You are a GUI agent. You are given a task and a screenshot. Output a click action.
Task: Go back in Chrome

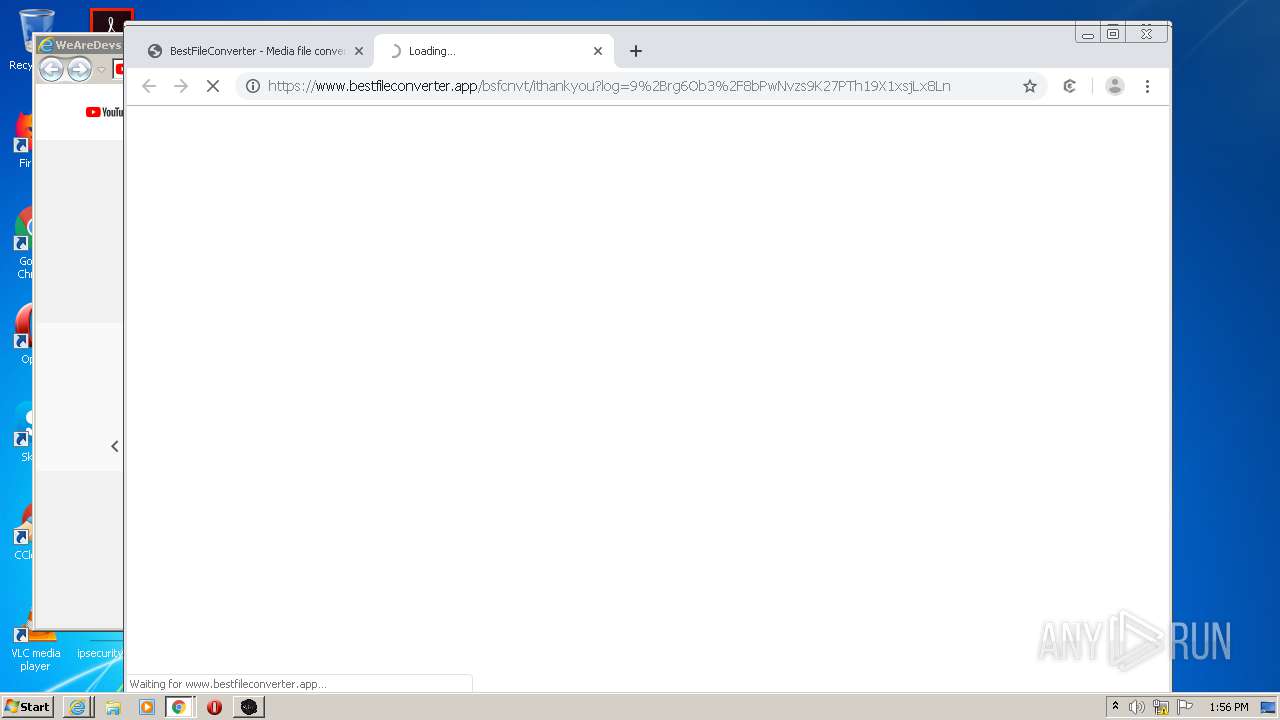149,86
